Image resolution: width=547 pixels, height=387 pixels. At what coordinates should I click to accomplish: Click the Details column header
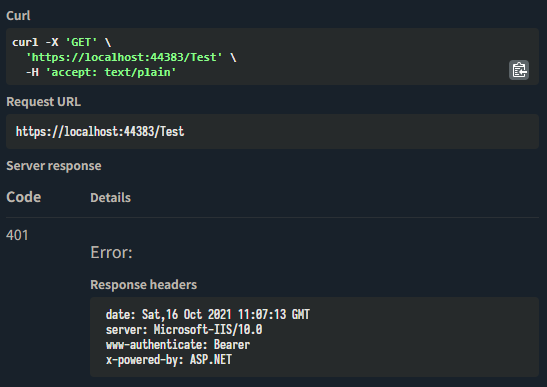click(111, 198)
